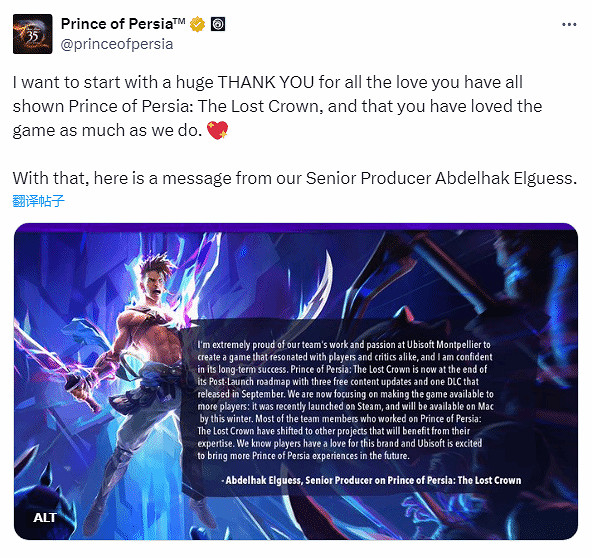Click the gold verified badge
The height and width of the screenshot is (558, 592).
pyautogui.click(x=197, y=24)
